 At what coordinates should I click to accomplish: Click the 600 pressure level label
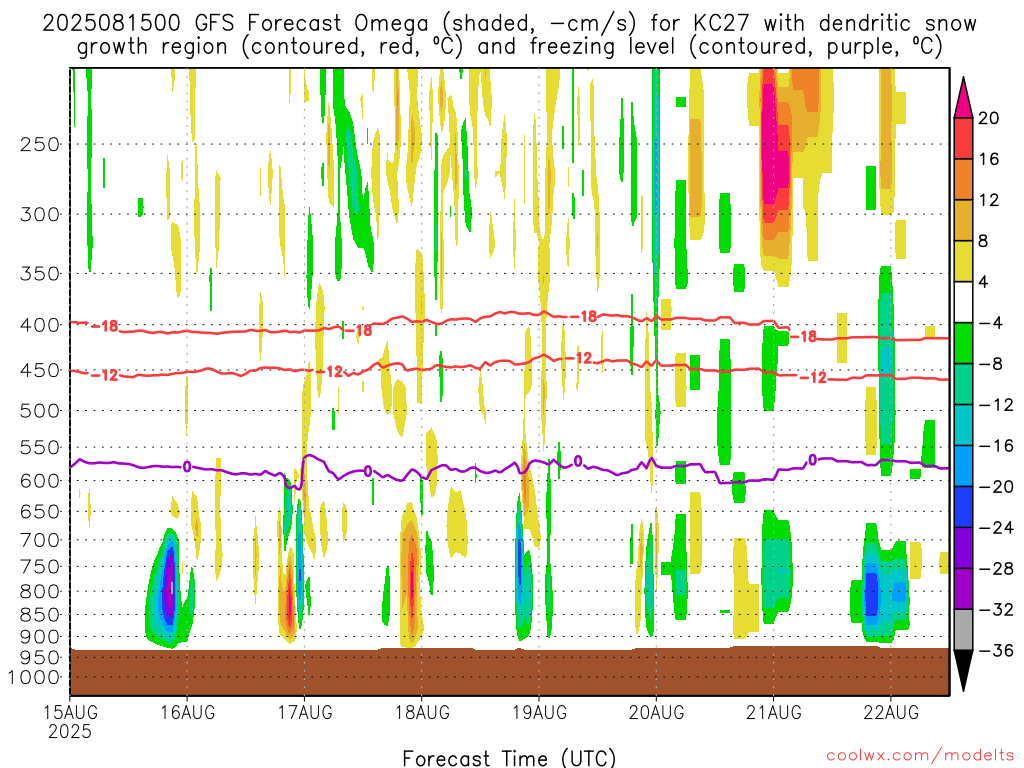click(40, 481)
